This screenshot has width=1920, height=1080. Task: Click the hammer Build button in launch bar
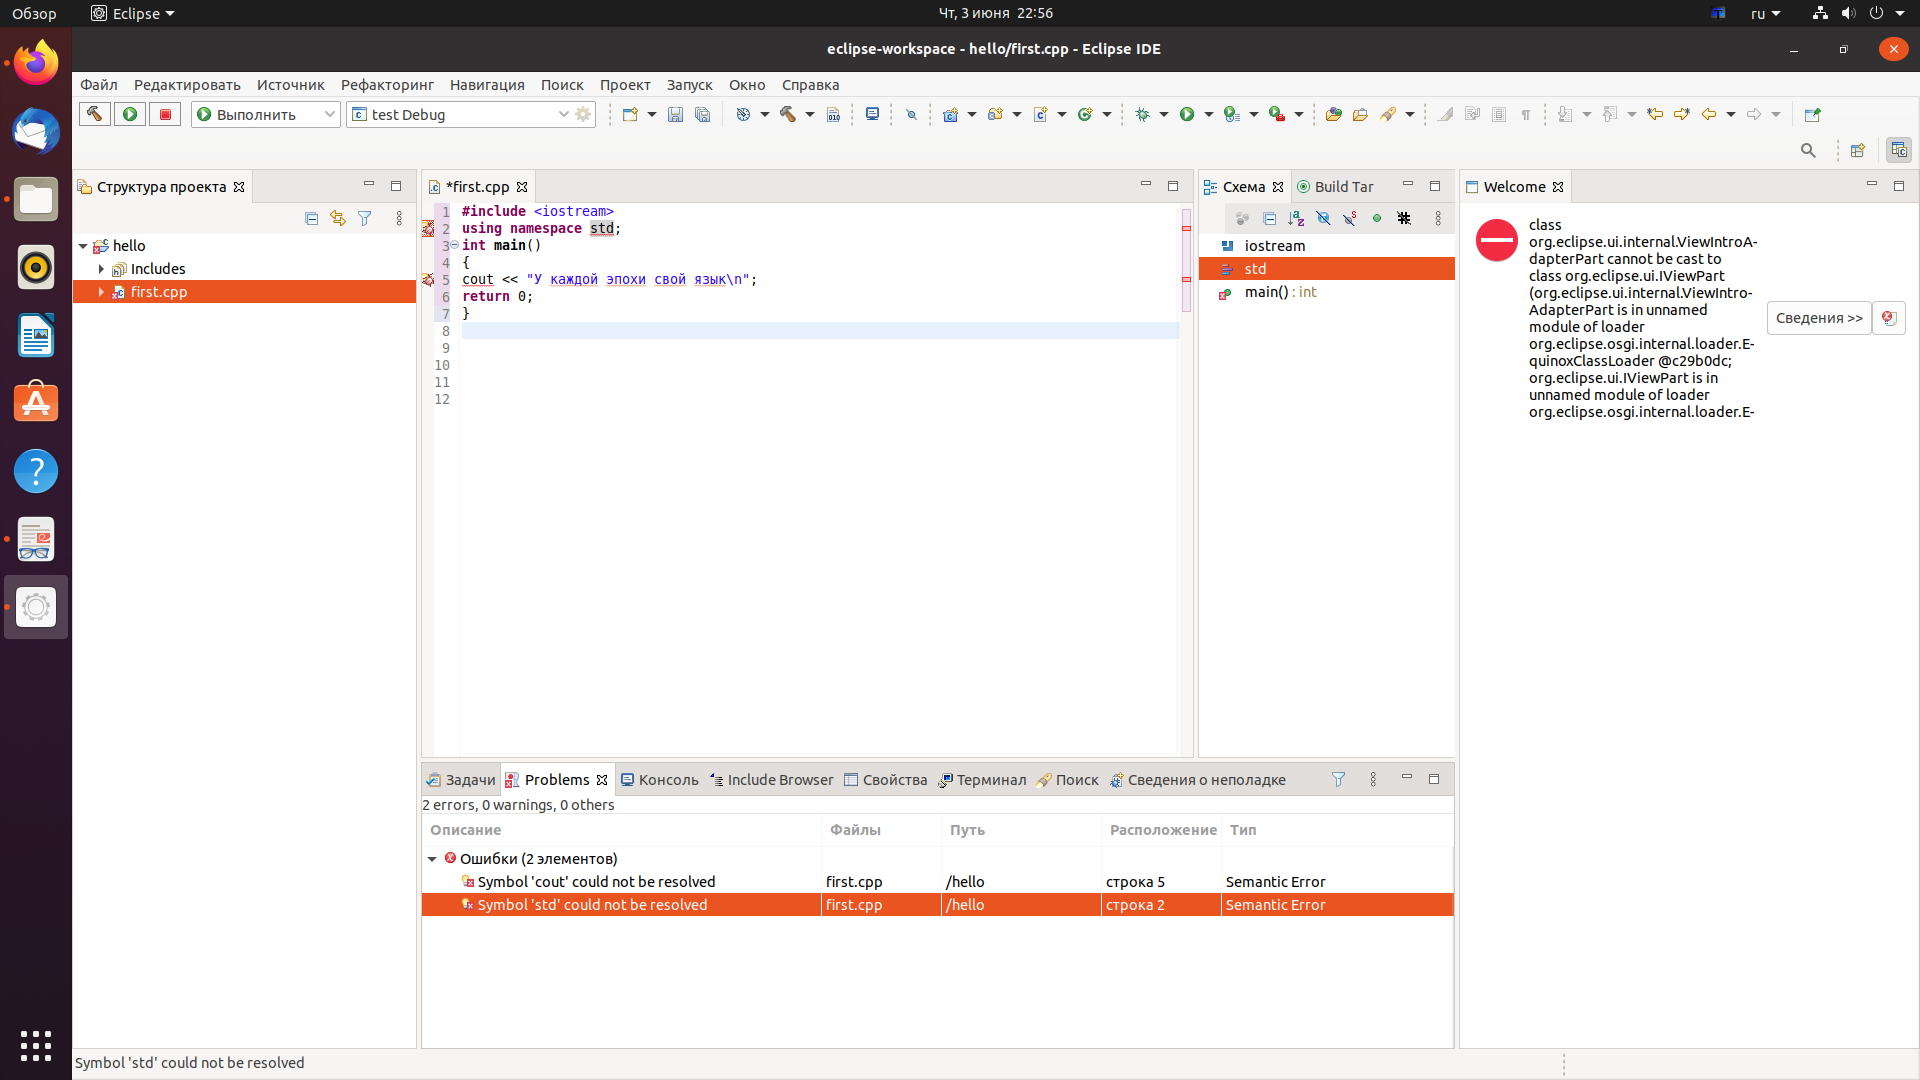coord(94,114)
